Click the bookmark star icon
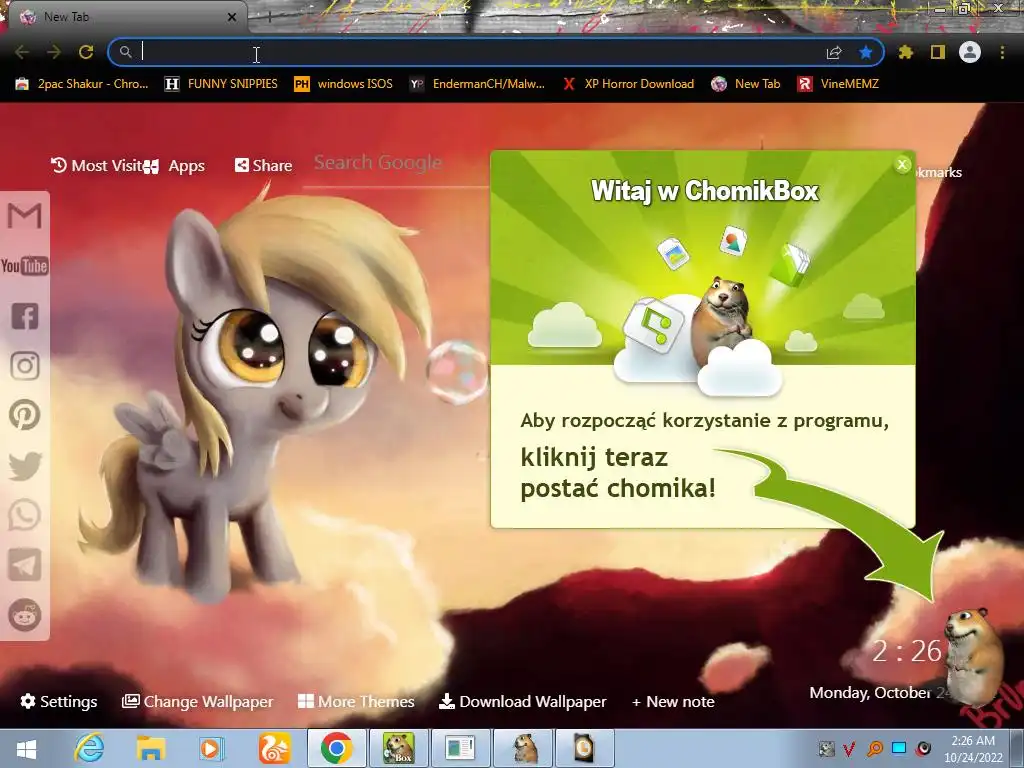The image size is (1024, 768). 866,52
